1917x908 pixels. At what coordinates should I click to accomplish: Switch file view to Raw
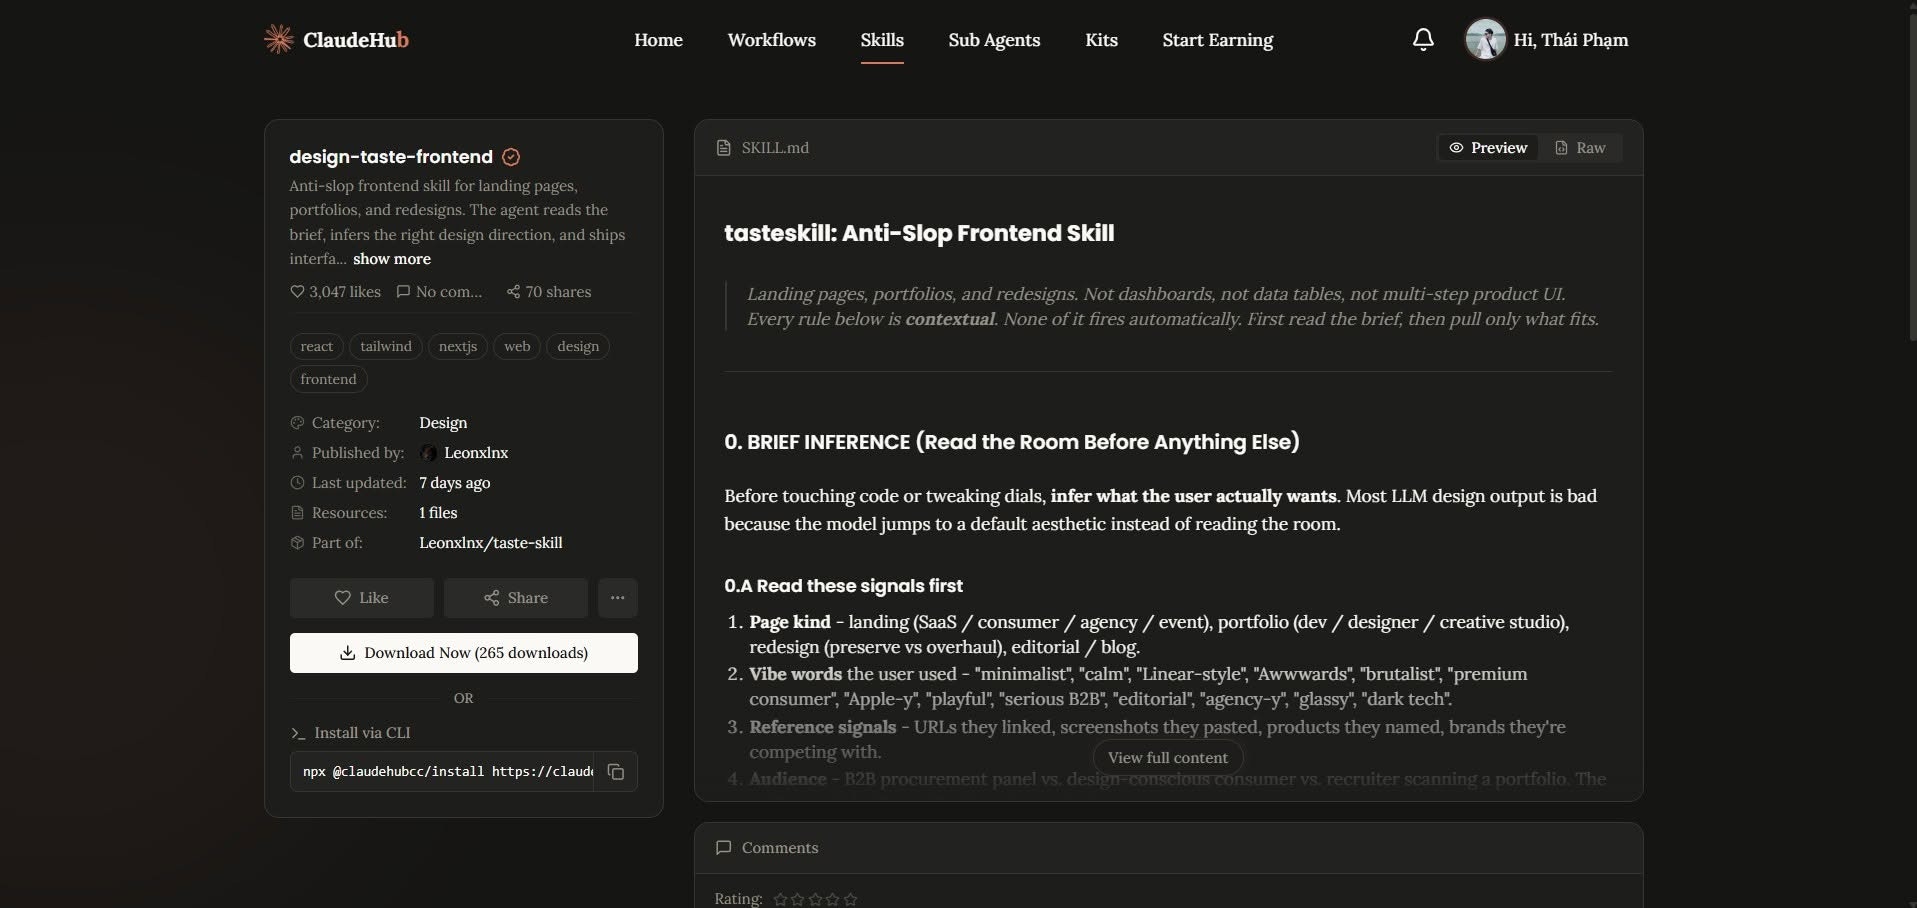(x=1580, y=148)
